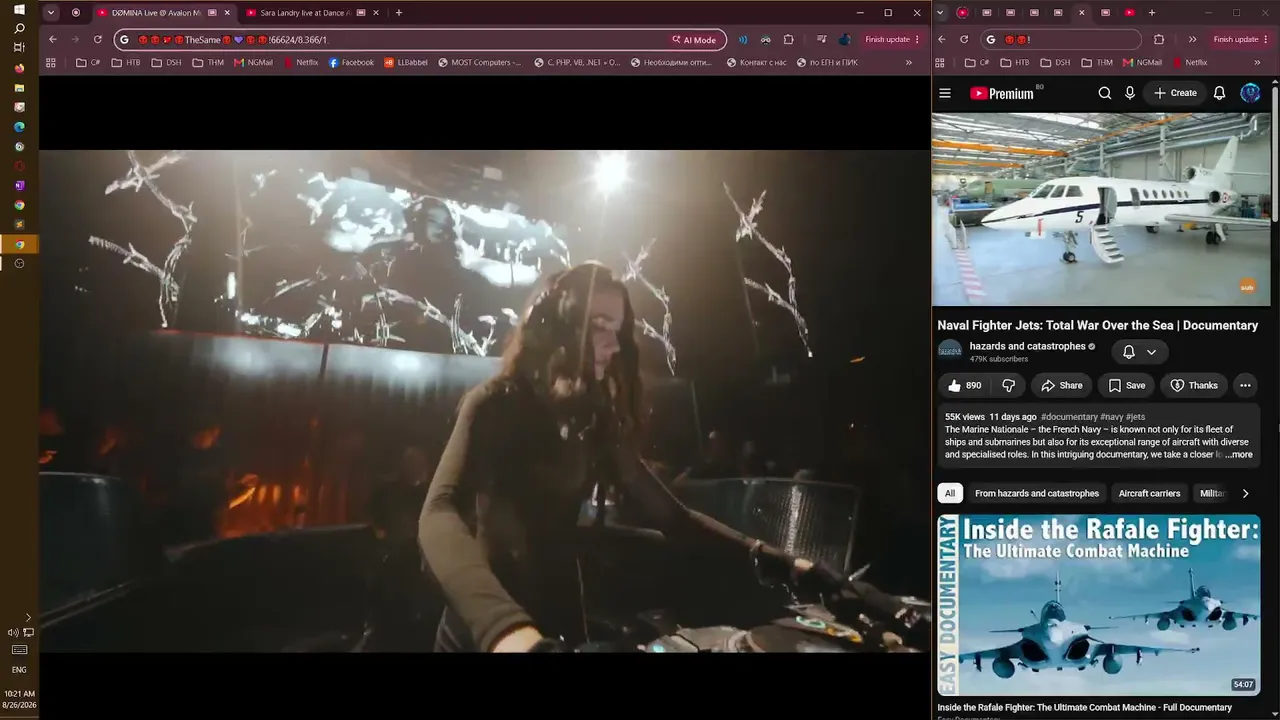The height and width of the screenshot is (720, 1280).
Task: Select the All filter chip
Action: [x=950, y=493]
